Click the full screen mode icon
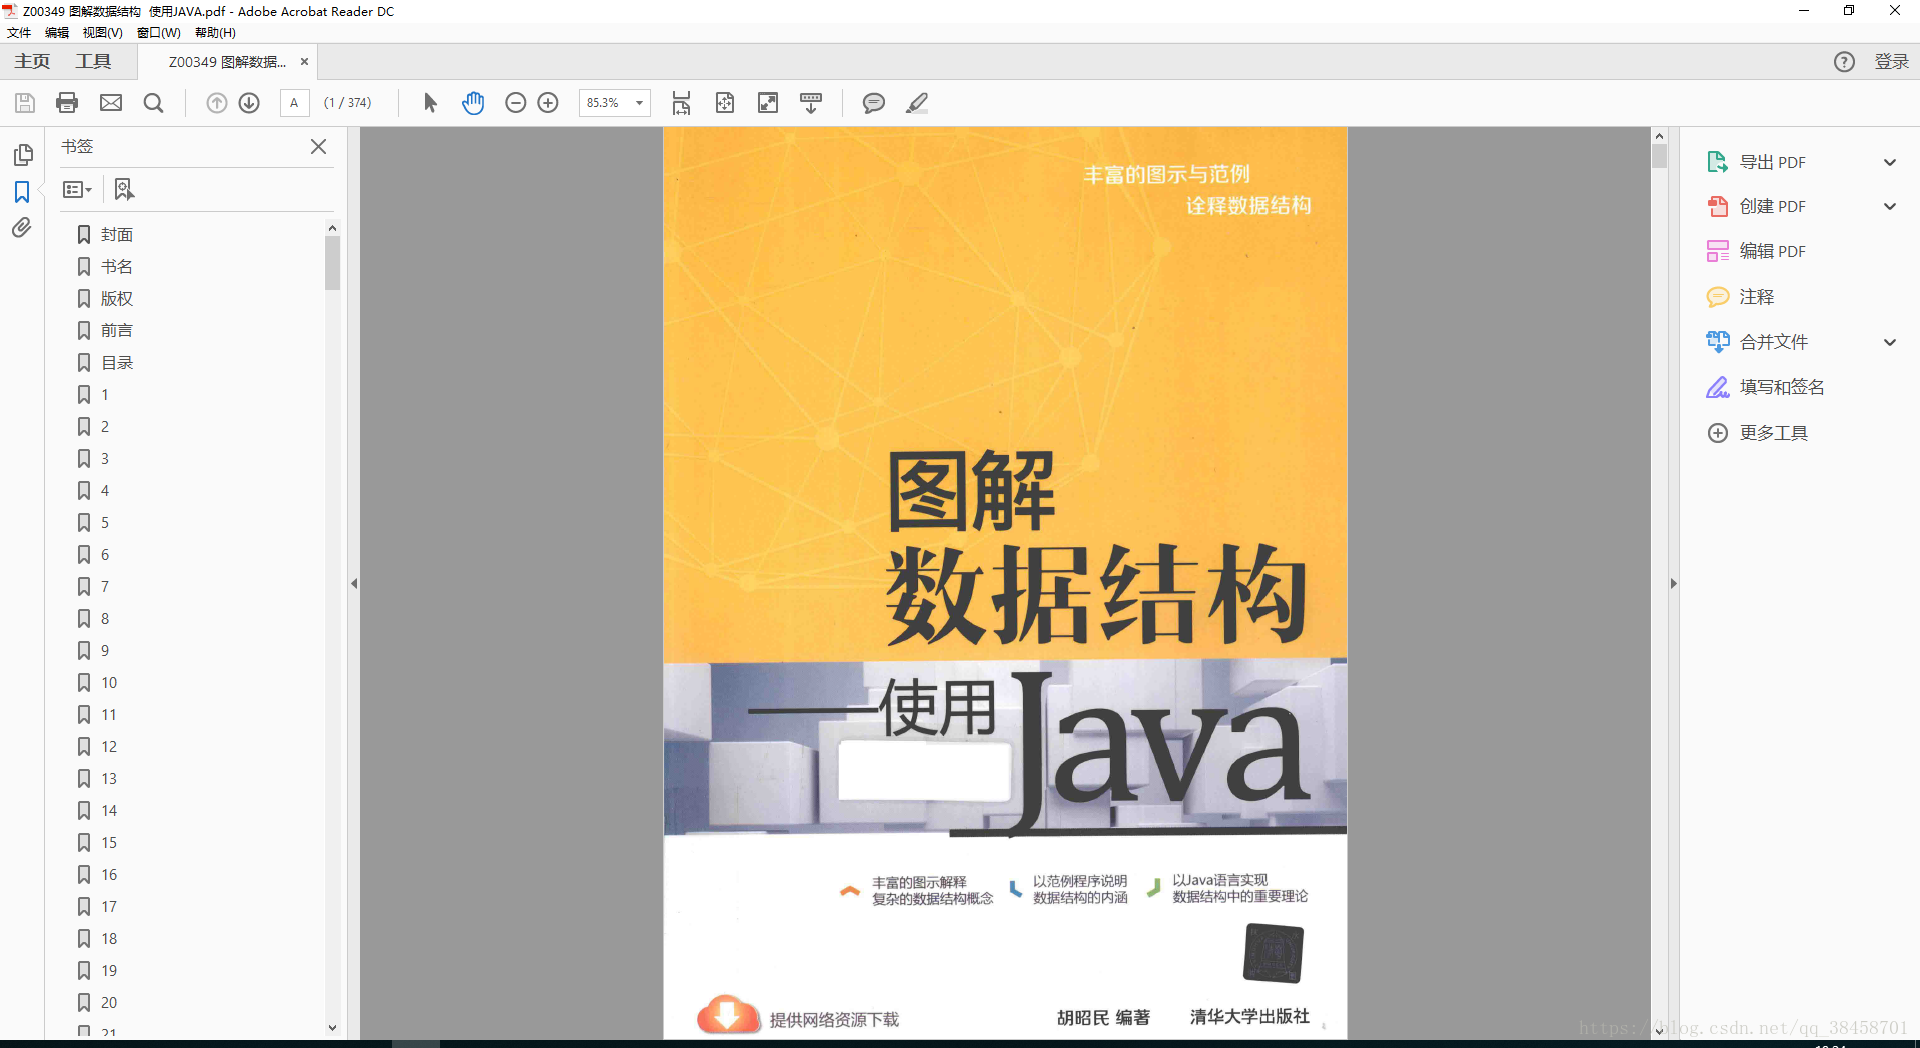Image resolution: width=1920 pixels, height=1048 pixels. pyautogui.click(x=768, y=103)
